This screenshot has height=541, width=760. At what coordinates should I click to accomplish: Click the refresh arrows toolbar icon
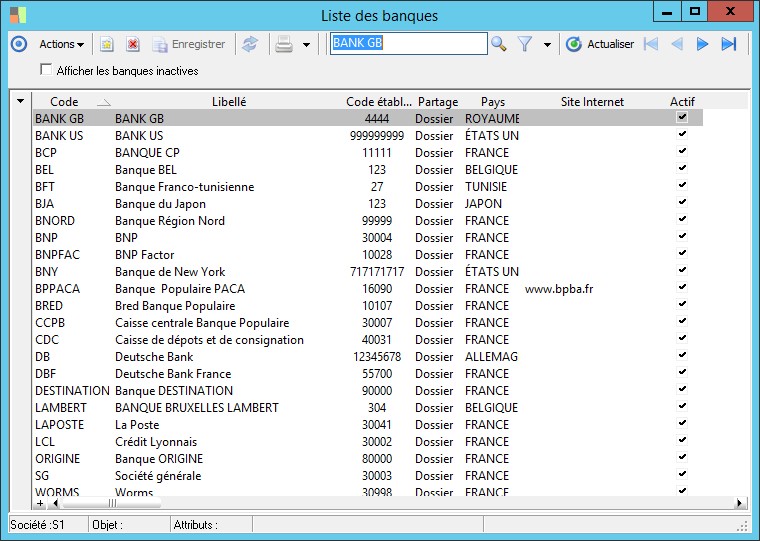pos(250,44)
